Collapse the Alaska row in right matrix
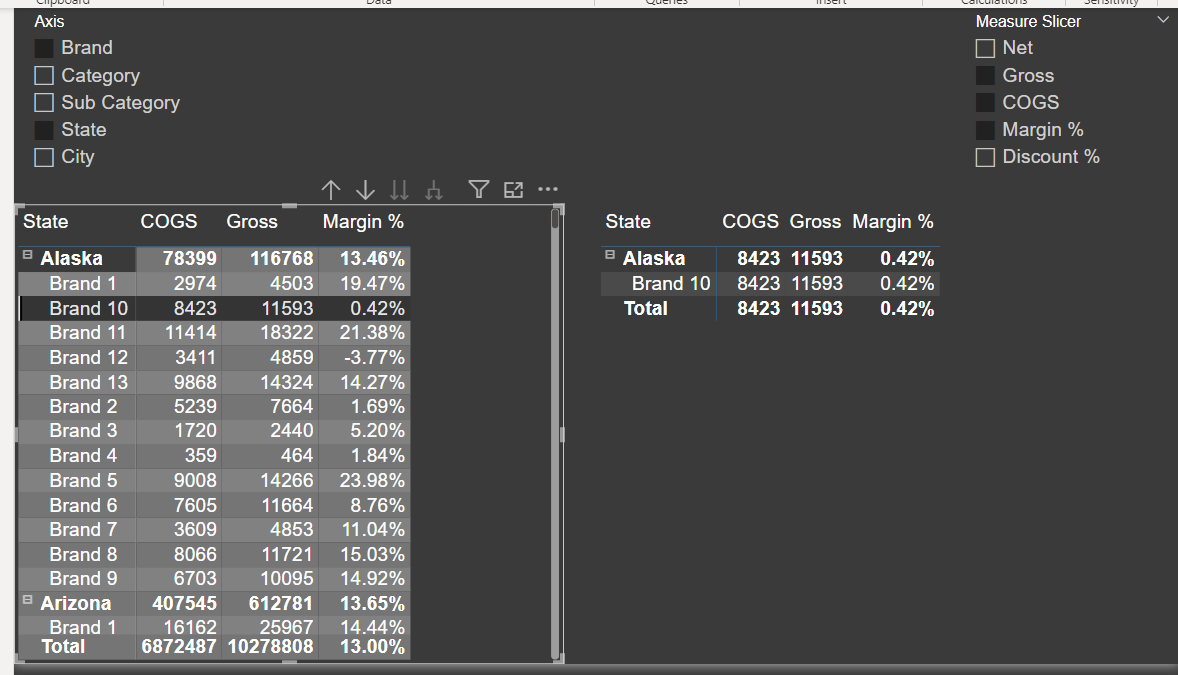Screen dimensions: 1178x675 (x=610, y=255)
